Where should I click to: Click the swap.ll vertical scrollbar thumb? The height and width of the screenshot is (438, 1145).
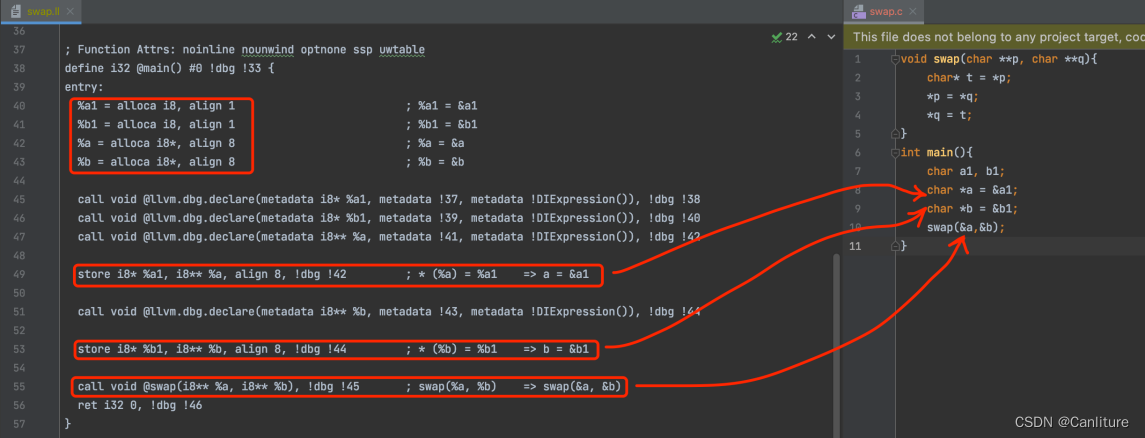838,343
